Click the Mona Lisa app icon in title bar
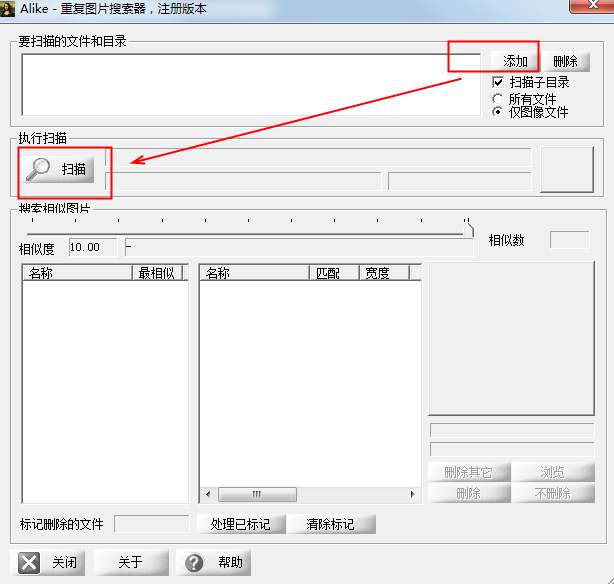Viewport: 614px width, 584px height. pyautogui.click(x=7, y=9)
